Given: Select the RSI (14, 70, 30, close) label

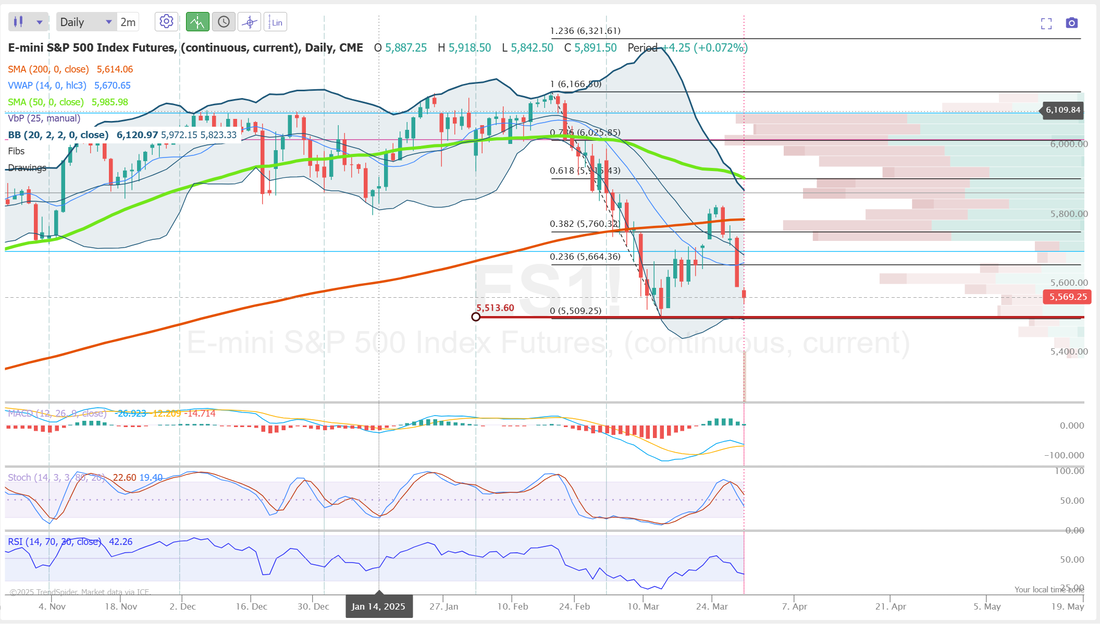Looking at the screenshot, I should [x=55, y=542].
